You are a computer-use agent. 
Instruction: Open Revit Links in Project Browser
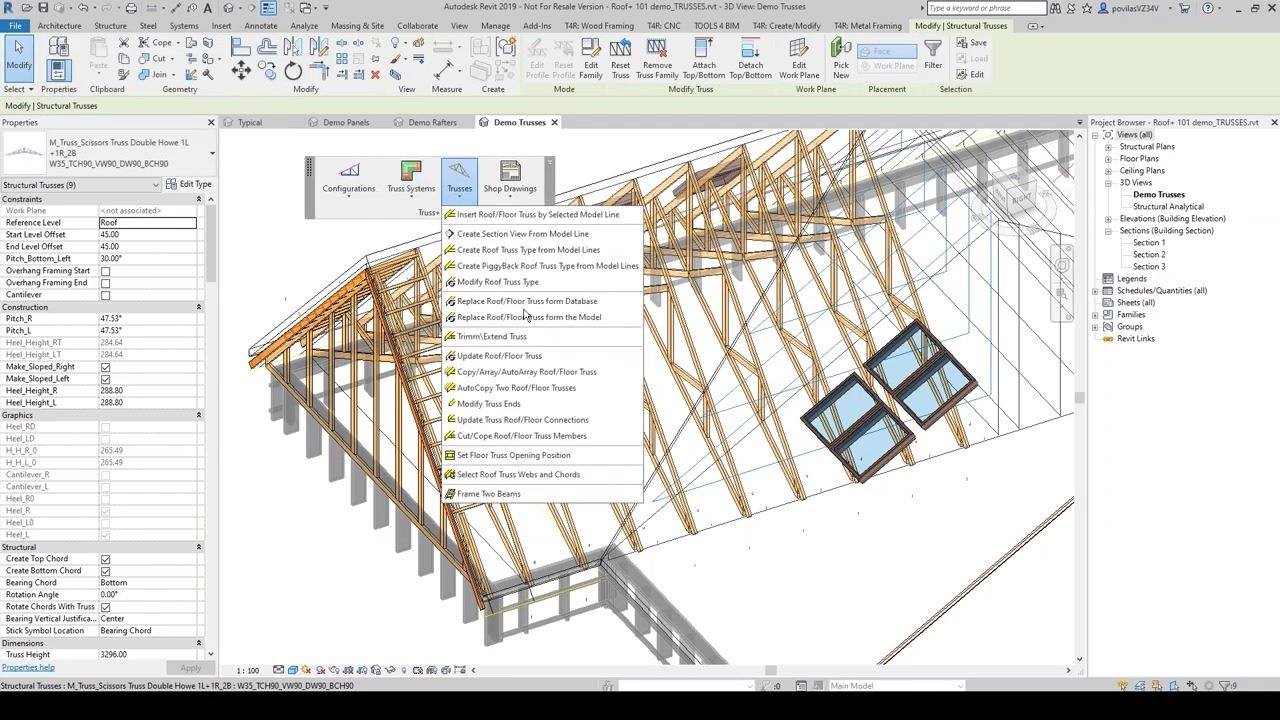pyautogui.click(x=1135, y=339)
